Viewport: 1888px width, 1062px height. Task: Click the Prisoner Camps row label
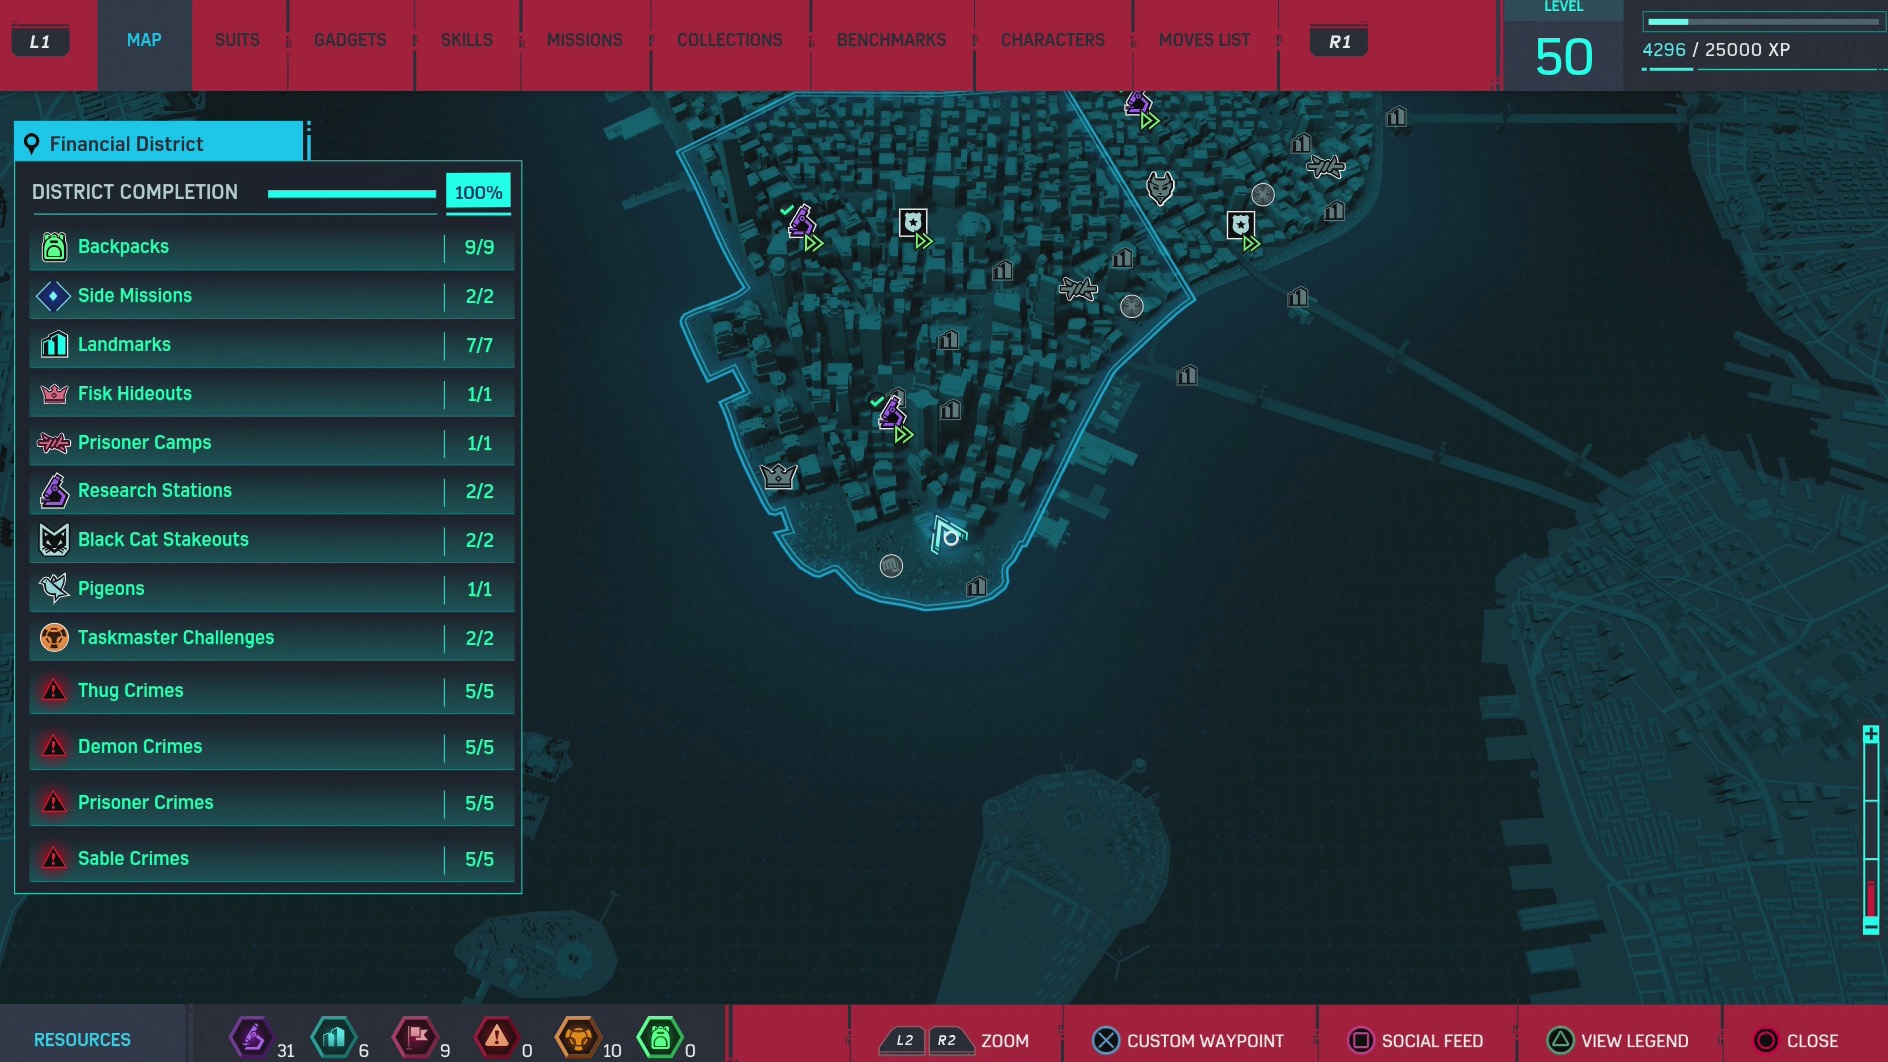pos(145,443)
